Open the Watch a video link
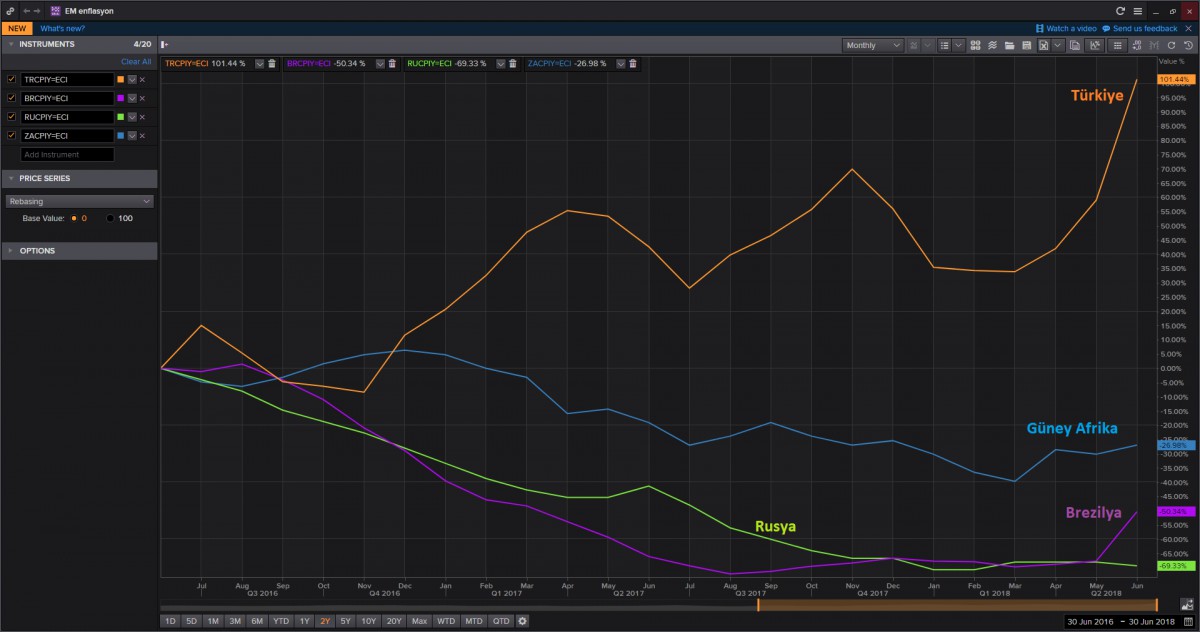The image size is (1200, 632). [x=1066, y=28]
